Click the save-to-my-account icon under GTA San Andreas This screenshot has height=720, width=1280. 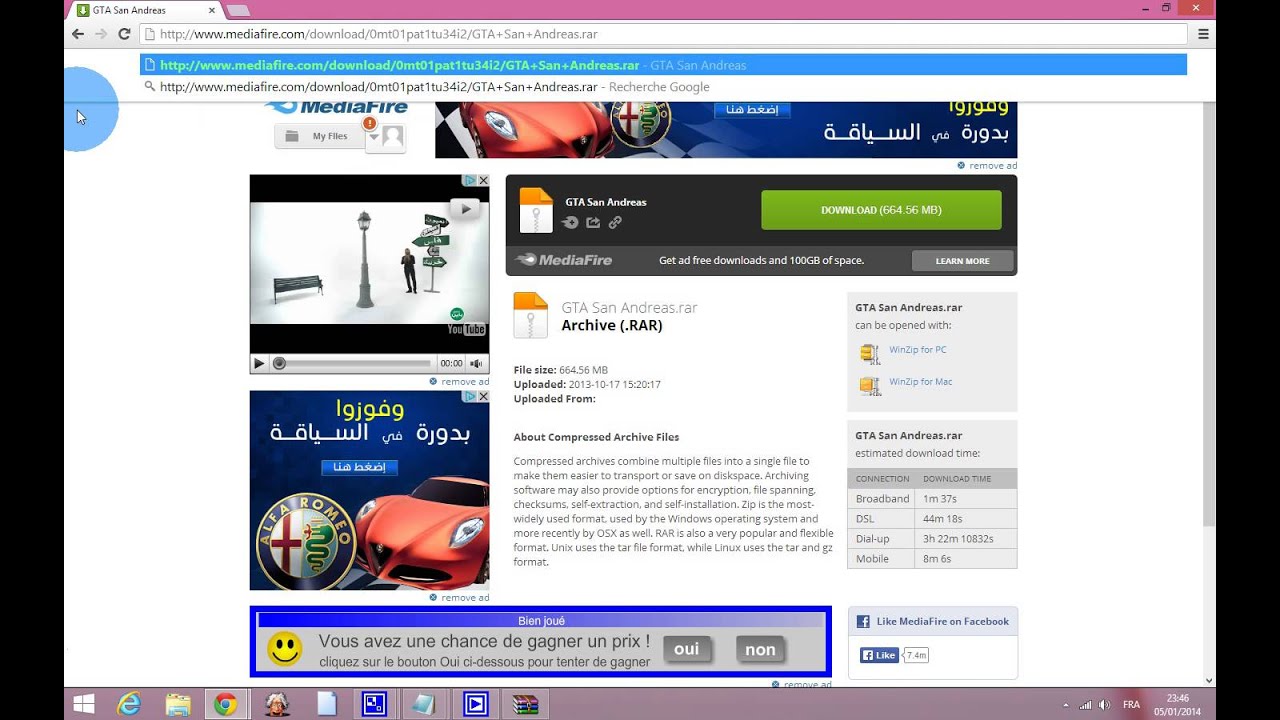point(571,222)
